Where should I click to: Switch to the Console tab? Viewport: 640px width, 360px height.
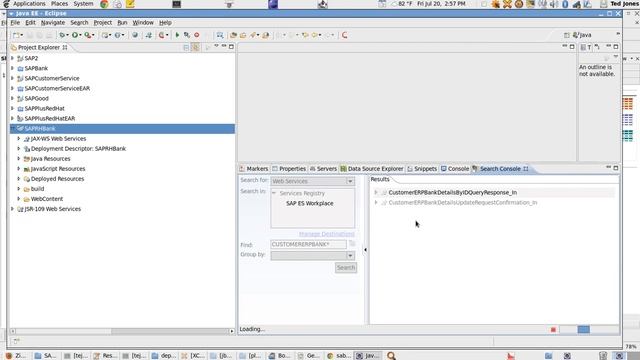455,169
